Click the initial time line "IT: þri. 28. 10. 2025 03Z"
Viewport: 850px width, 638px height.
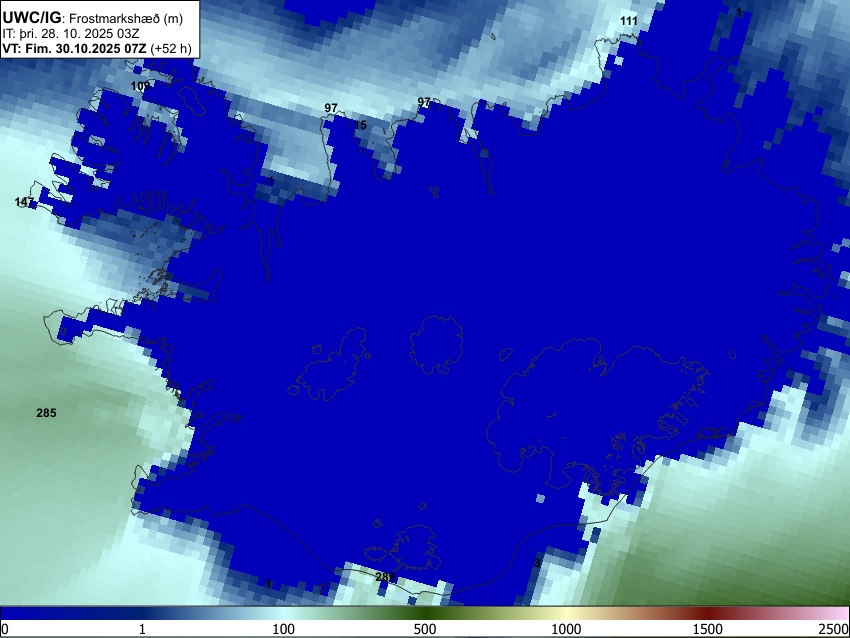[x=70, y=34]
